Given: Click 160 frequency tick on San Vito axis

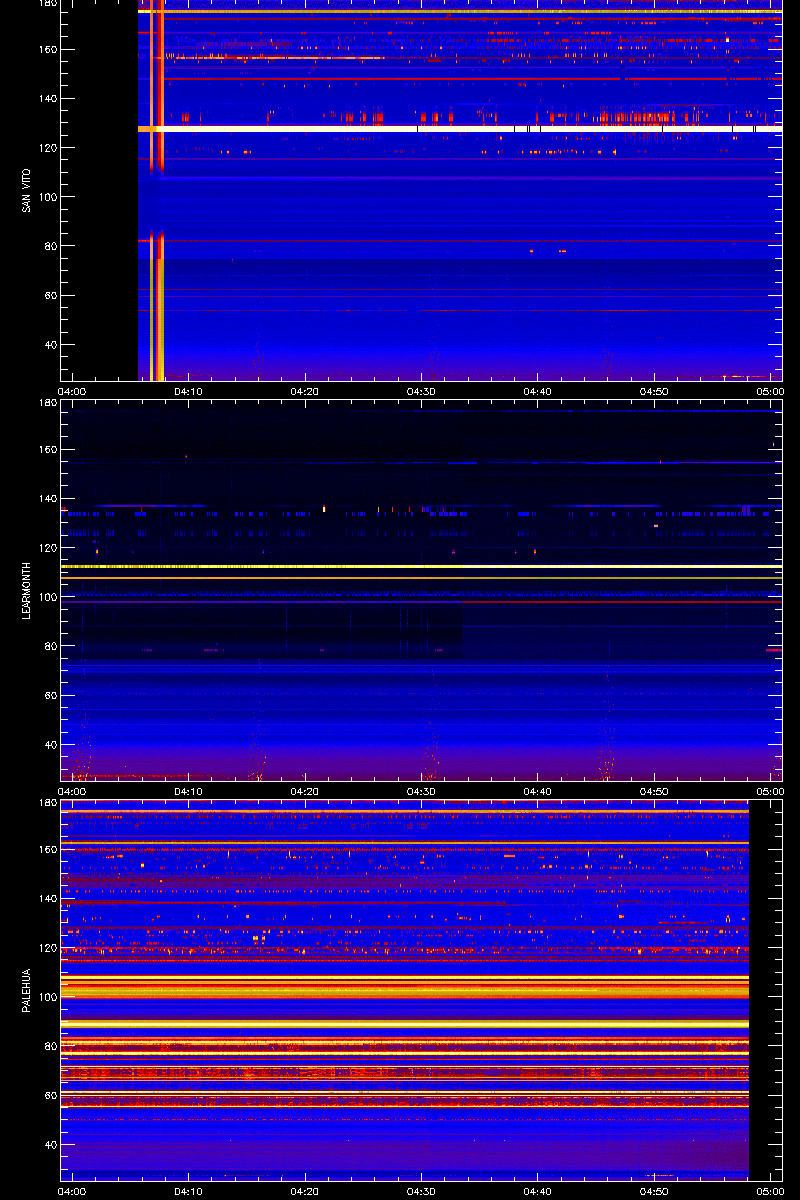Looking at the screenshot, I should [x=47, y=50].
